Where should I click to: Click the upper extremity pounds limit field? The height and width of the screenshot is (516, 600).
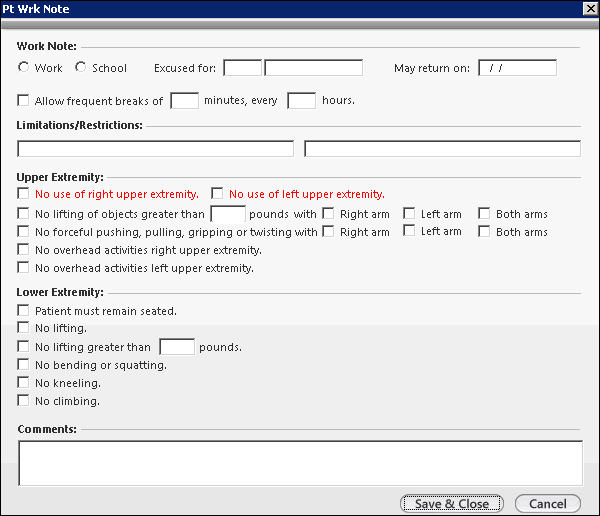pos(228,214)
